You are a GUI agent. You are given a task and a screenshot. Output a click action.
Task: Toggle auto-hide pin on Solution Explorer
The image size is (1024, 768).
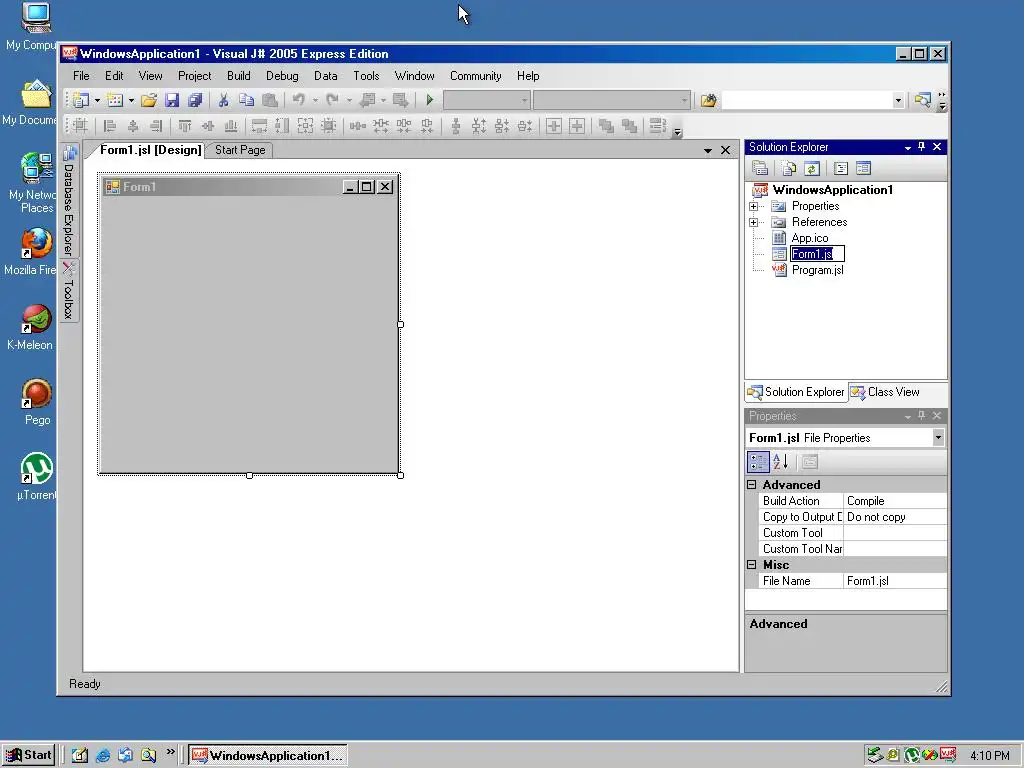click(x=921, y=147)
